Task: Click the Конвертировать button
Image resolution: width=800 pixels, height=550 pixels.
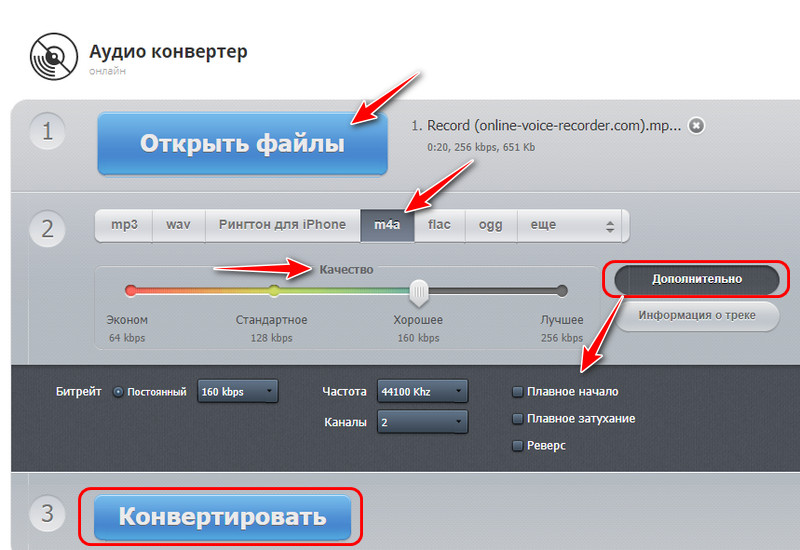Action: pos(222,517)
